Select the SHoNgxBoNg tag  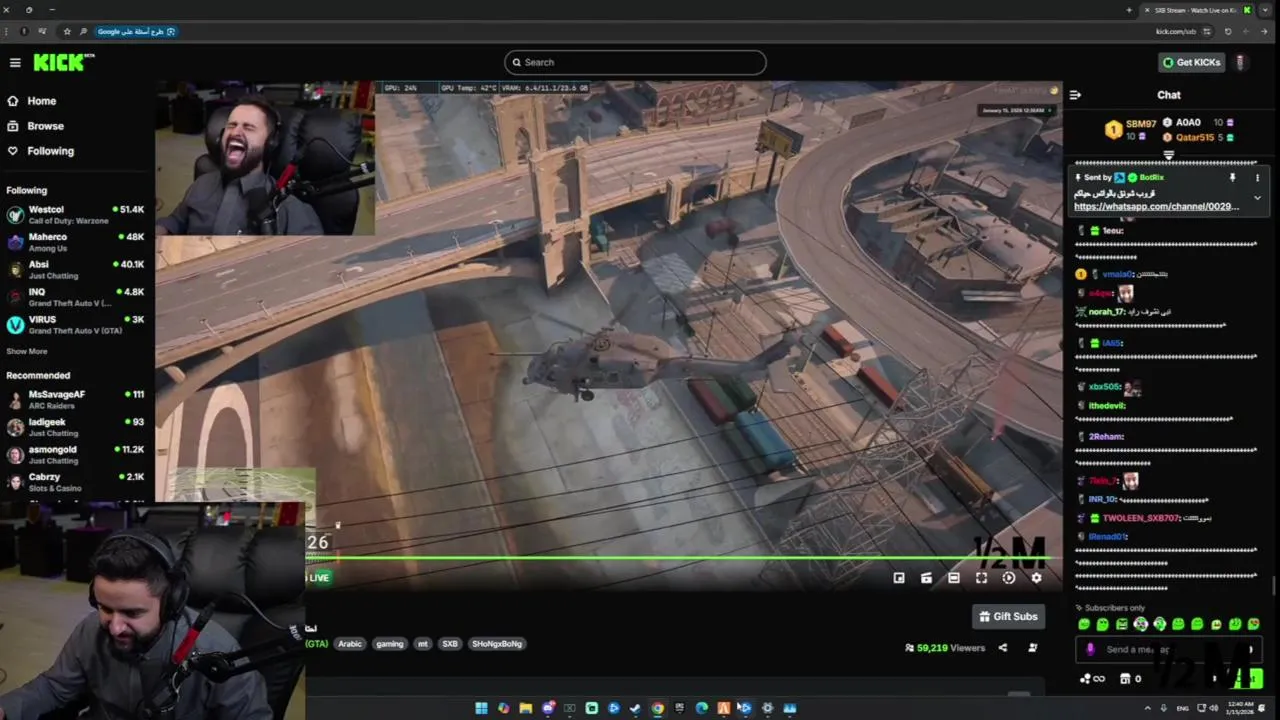click(x=497, y=644)
